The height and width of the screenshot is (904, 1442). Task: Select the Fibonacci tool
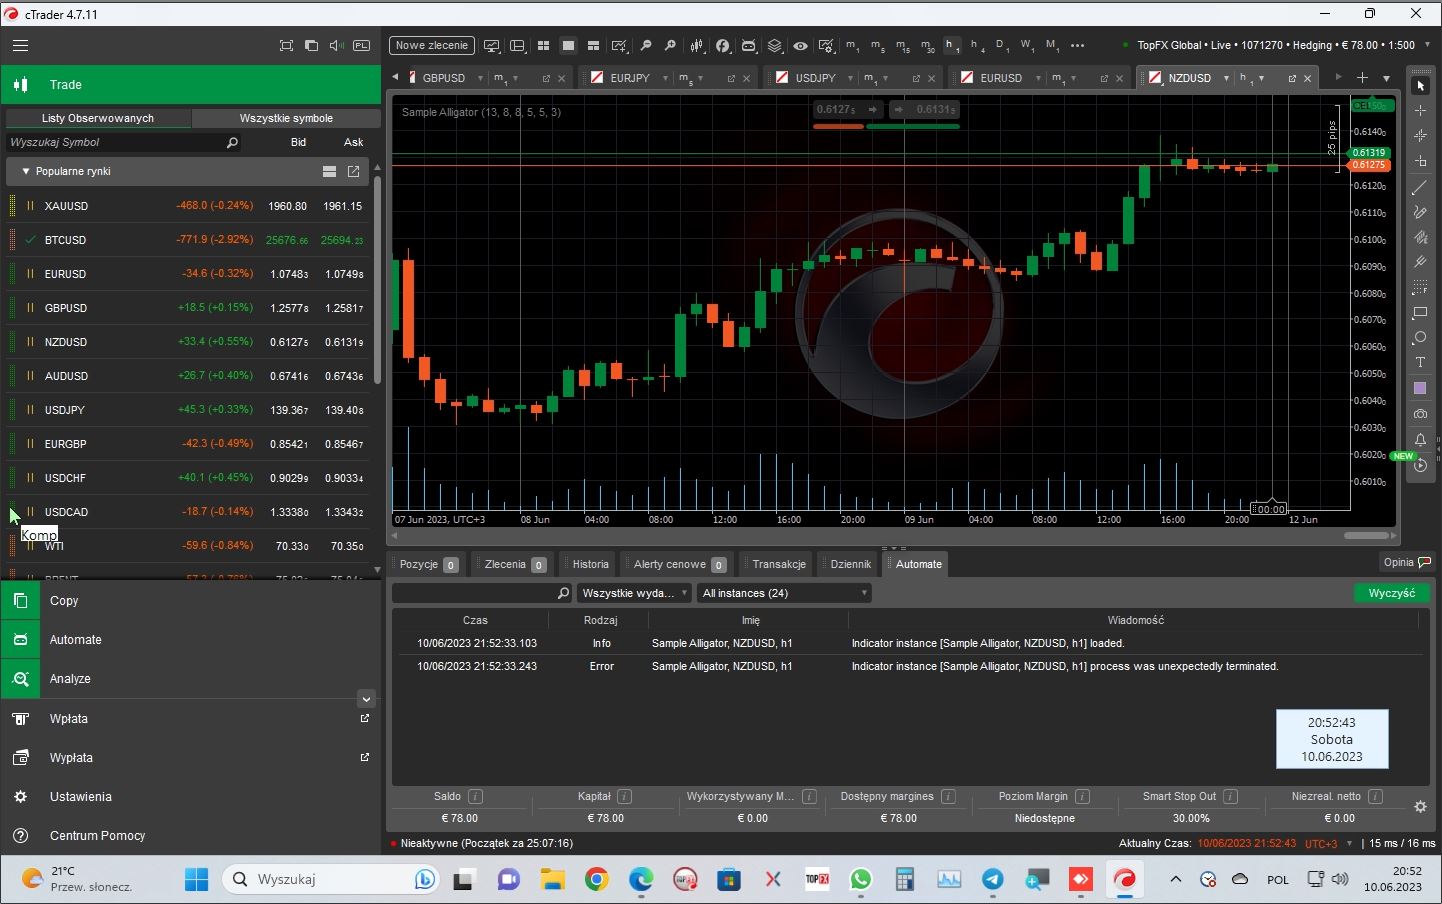[x=1420, y=287]
